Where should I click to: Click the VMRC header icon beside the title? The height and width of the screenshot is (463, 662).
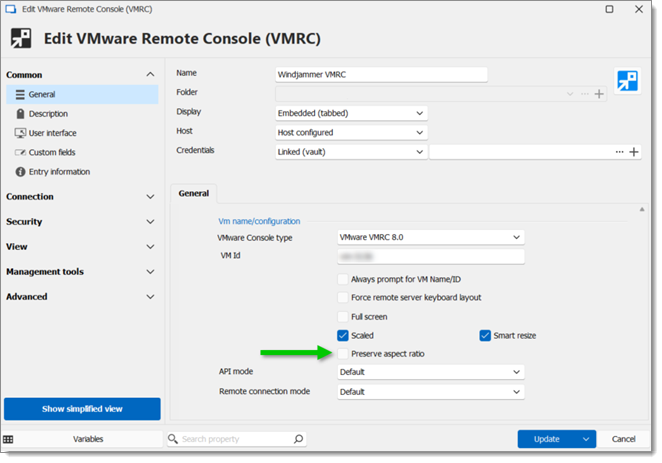(x=21, y=38)
